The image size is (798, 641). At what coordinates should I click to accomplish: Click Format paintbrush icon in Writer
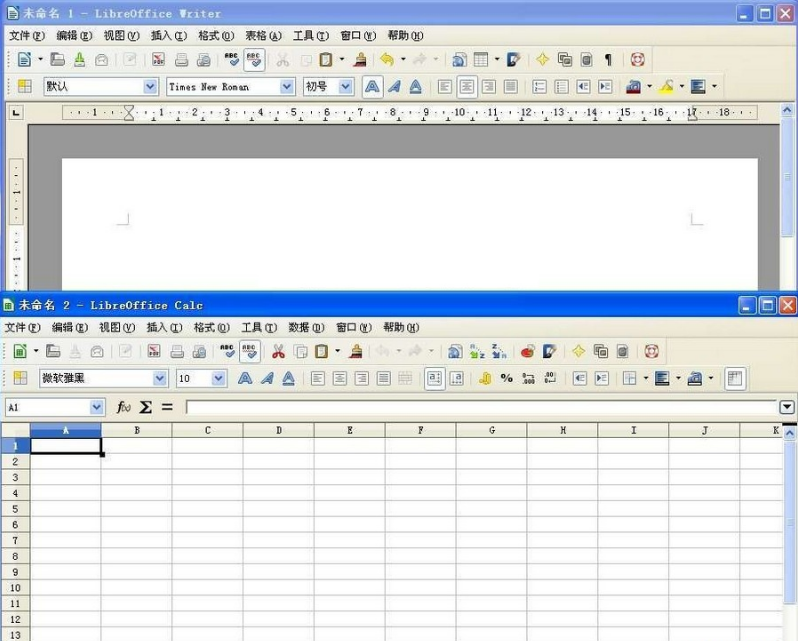click(x=360, y=60)
